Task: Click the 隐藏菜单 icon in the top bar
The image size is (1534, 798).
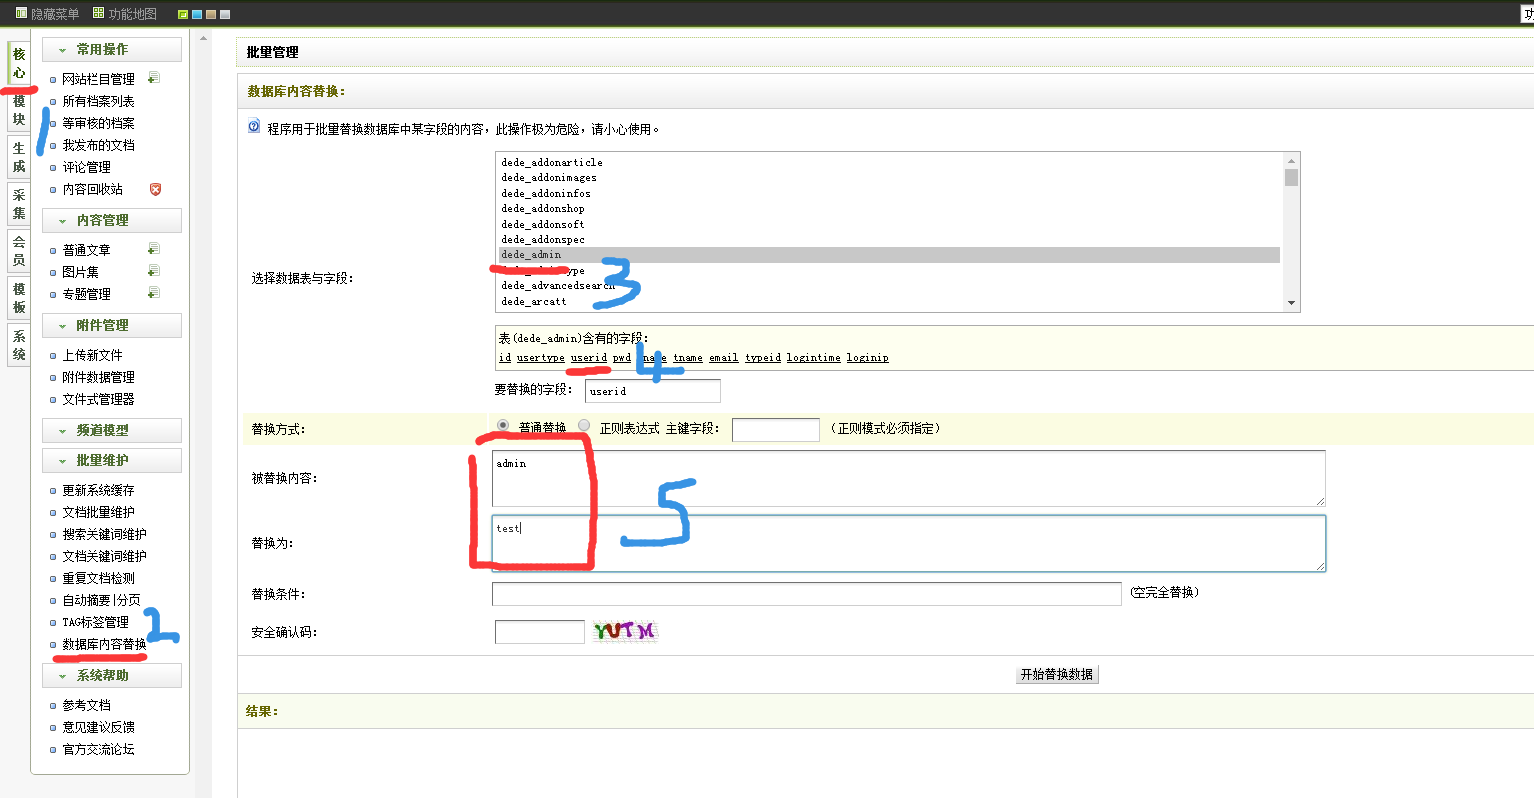Action: (x=21, y=13)
